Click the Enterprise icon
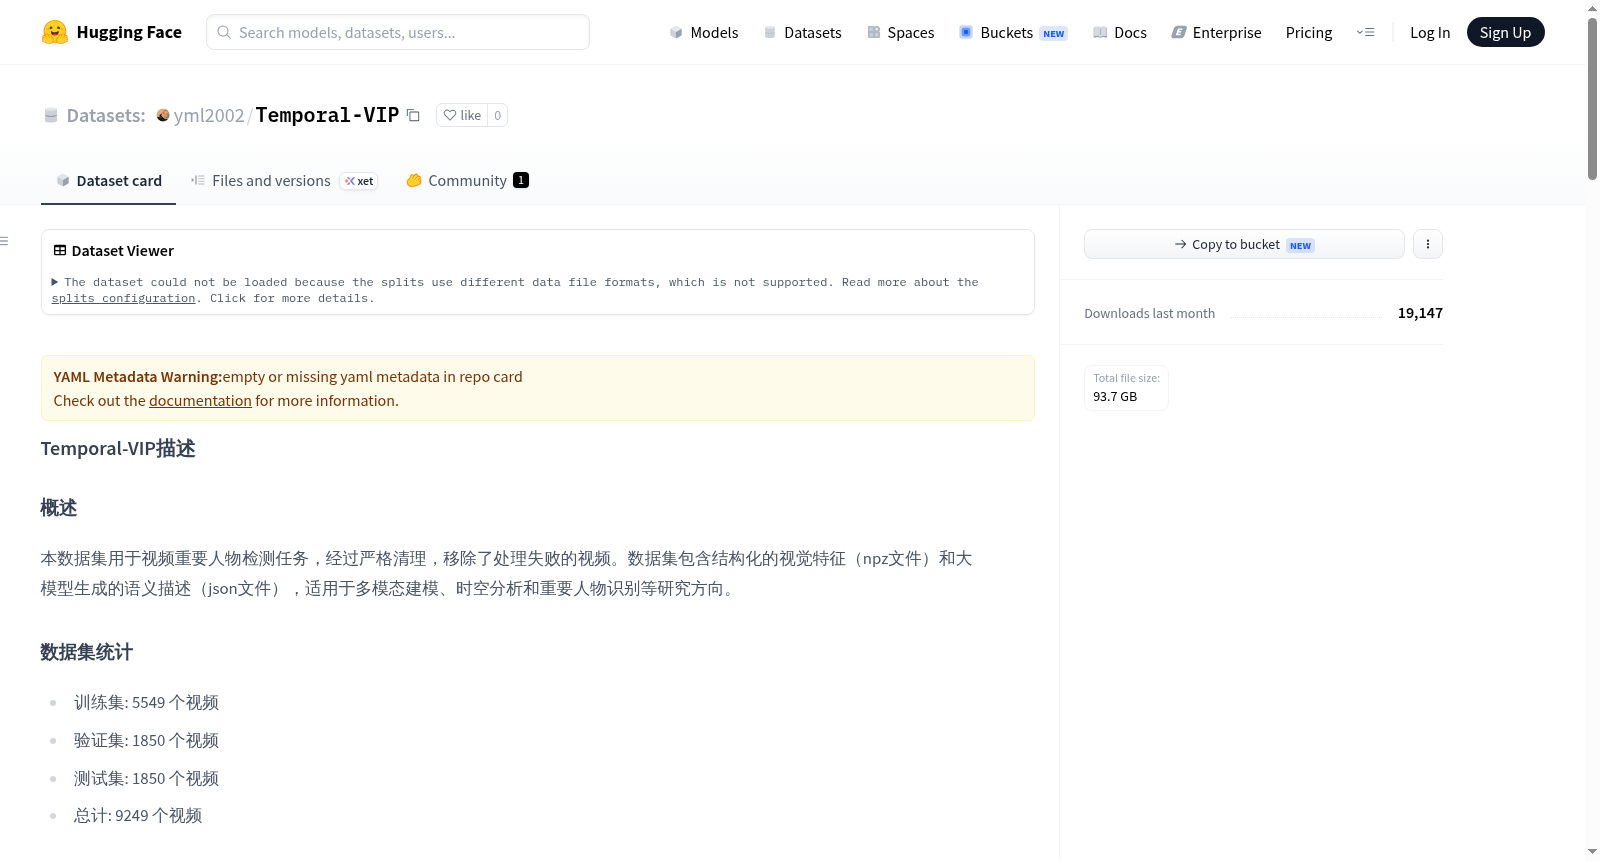 1179,32
